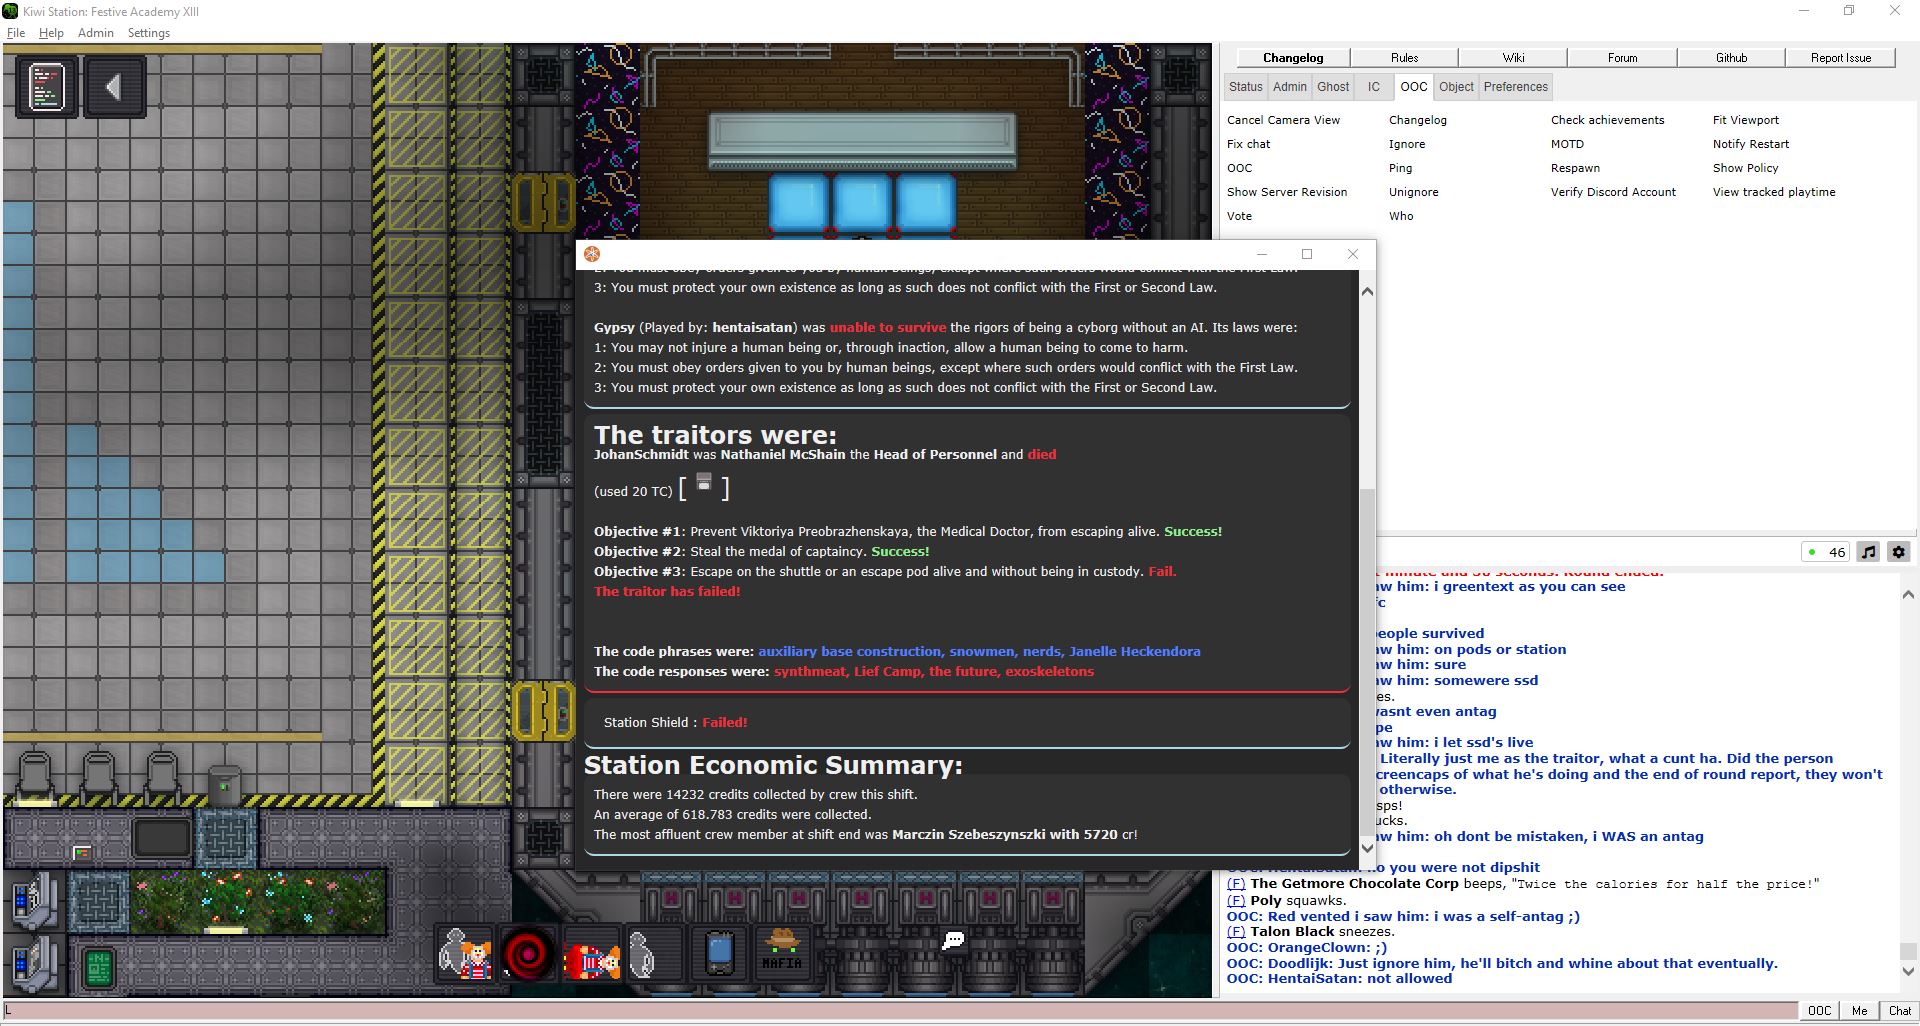The image size is (1920, 1026).
Task: Click round report scrollbar up arrow
Action: point(1367,292)
